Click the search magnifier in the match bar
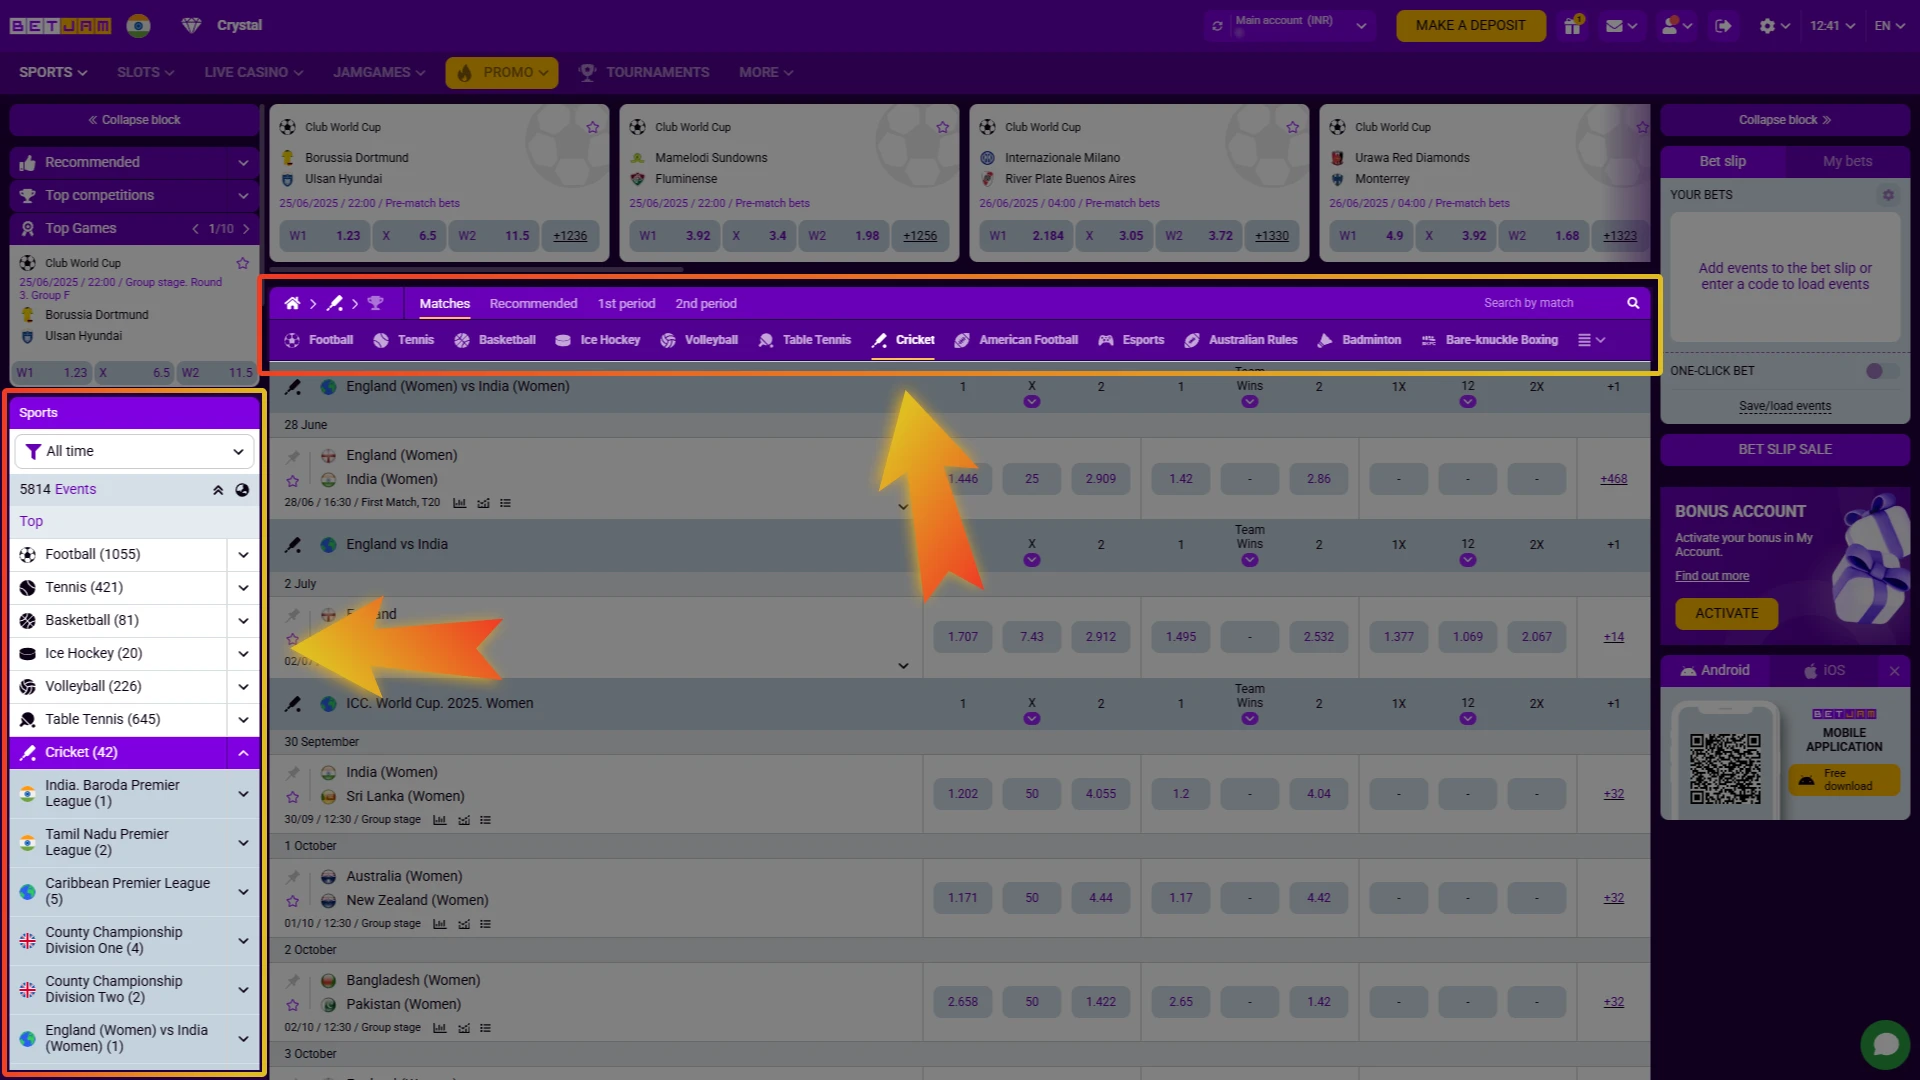1920x1080 pixels. 1632,303
